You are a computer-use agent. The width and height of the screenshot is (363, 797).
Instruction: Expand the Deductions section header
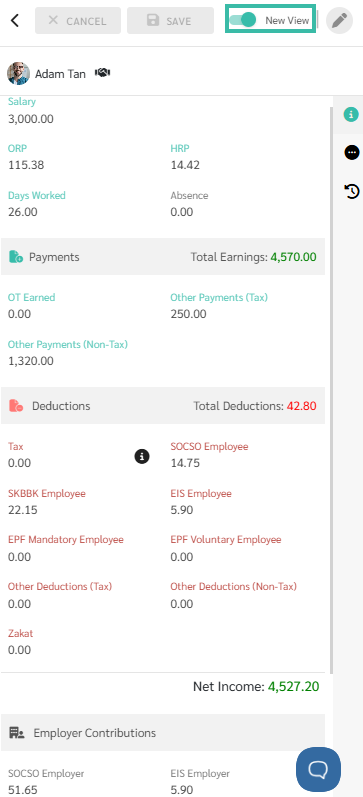[163, 406]
